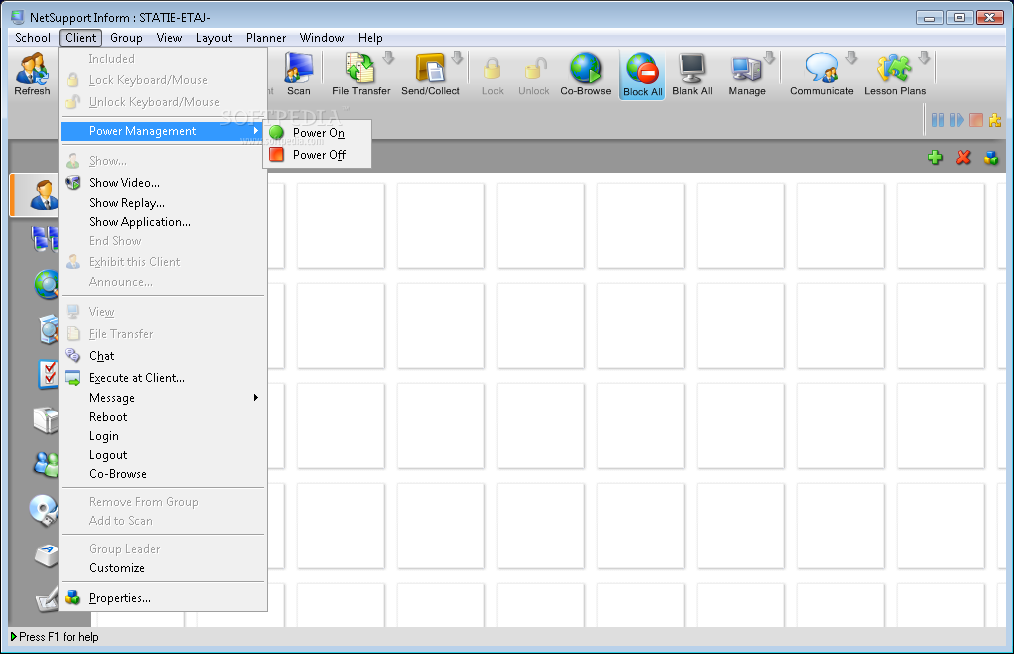
Task: Click the Unlock toolbar icon
Action: coord(534,75)
